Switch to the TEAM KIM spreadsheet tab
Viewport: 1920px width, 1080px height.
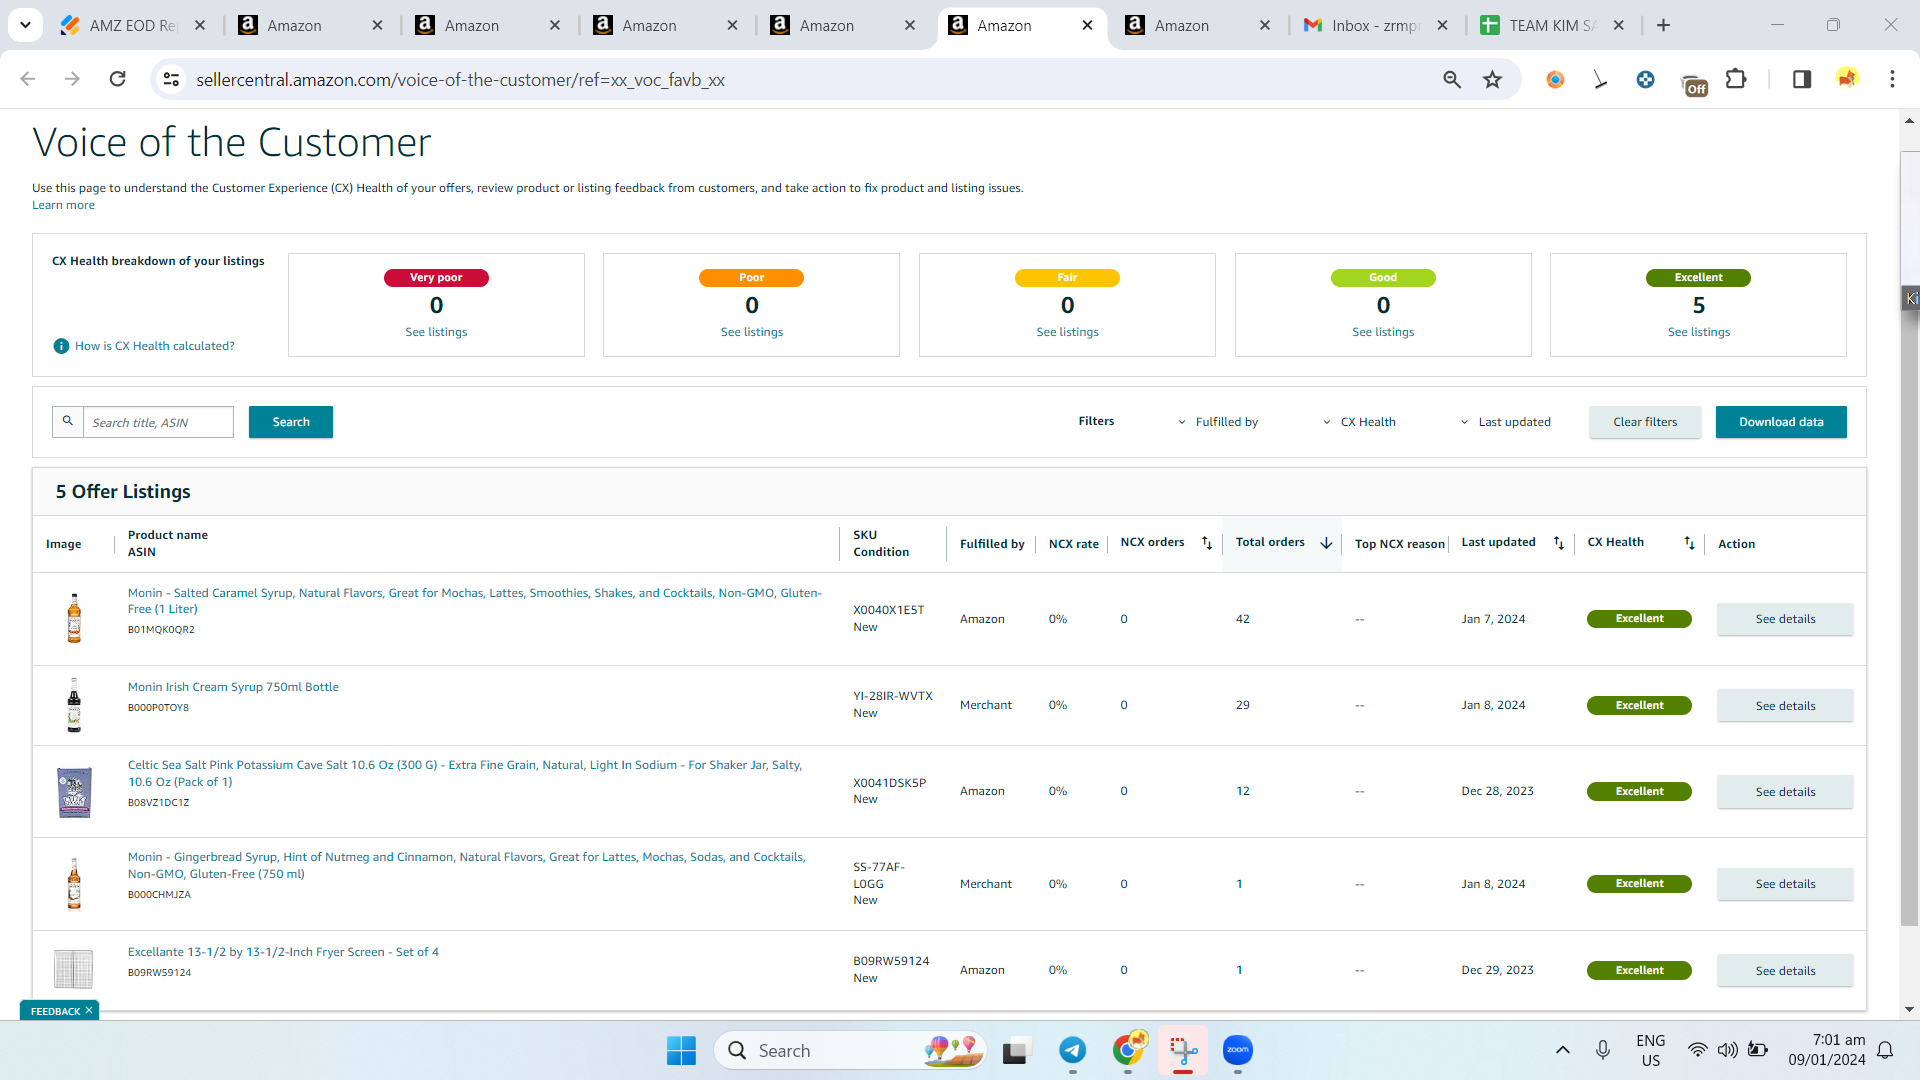click(x=1553, y=25)
